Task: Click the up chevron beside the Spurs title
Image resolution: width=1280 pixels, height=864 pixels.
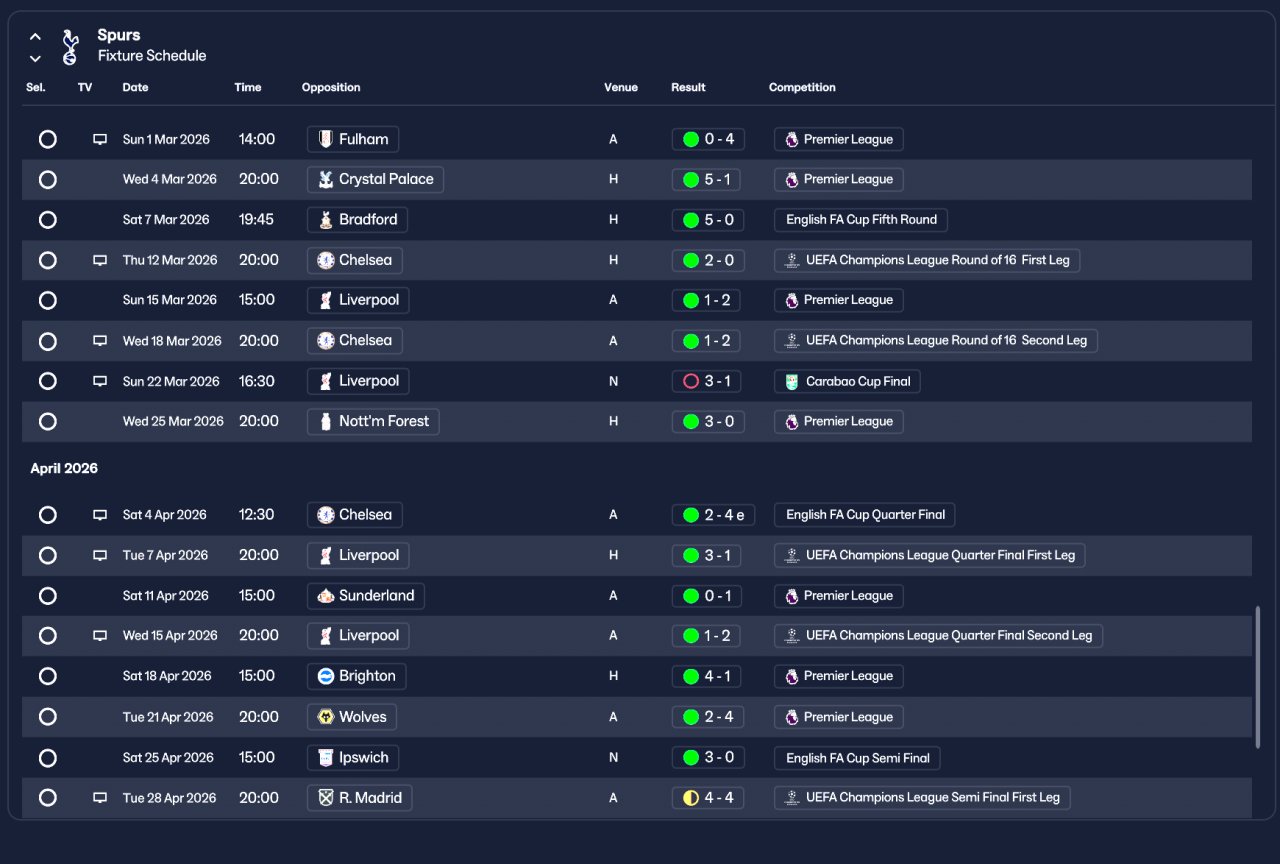Action: (x=36, y=37)
